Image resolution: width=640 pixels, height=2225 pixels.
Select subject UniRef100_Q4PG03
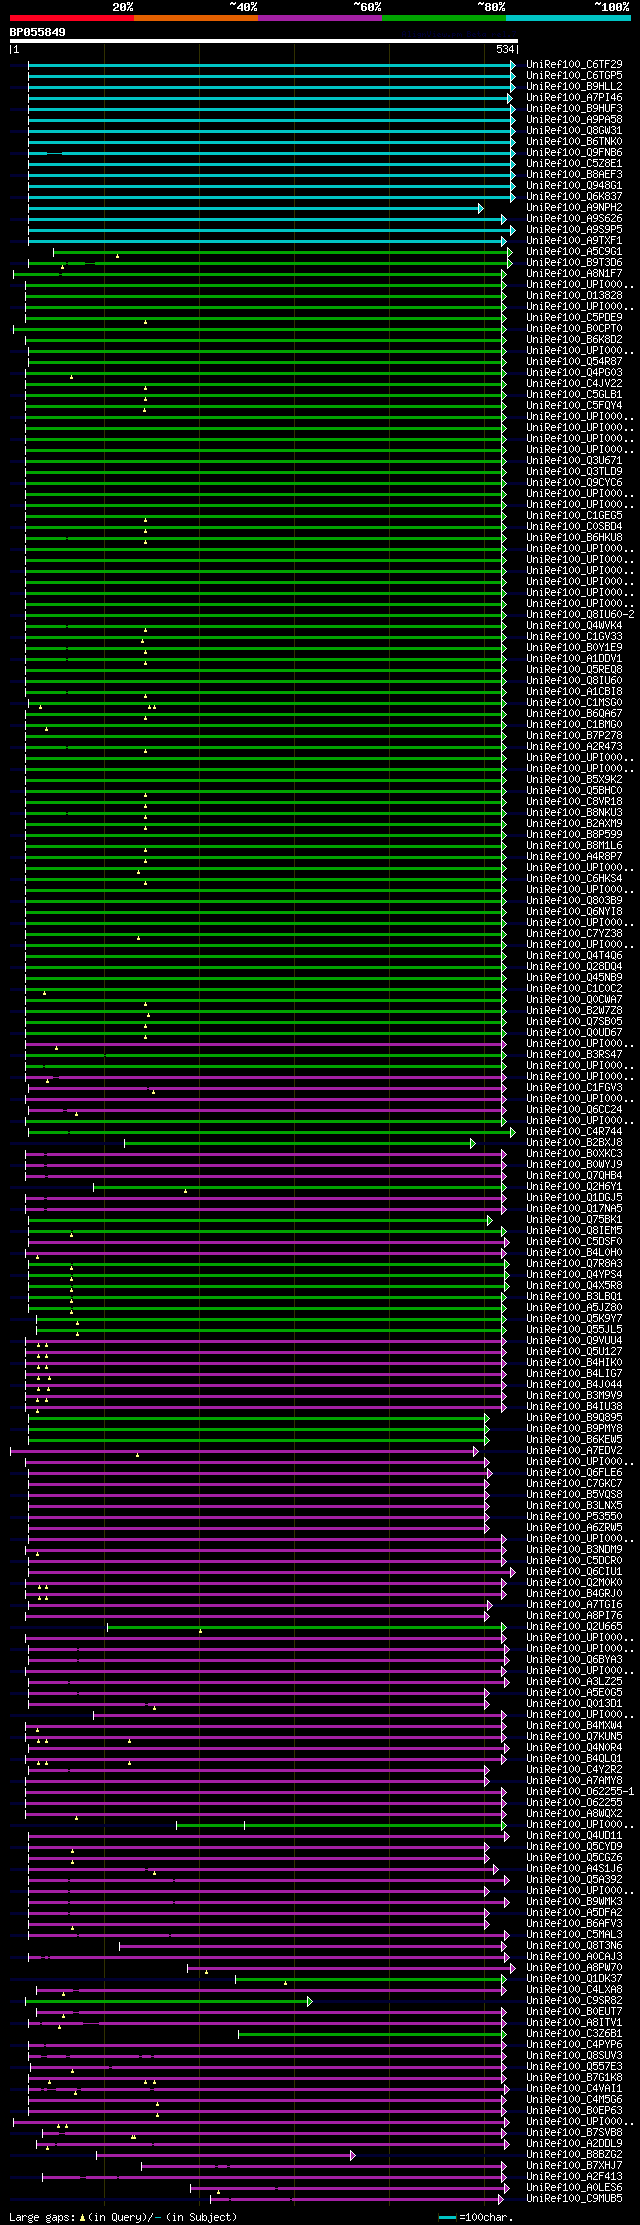574,373
